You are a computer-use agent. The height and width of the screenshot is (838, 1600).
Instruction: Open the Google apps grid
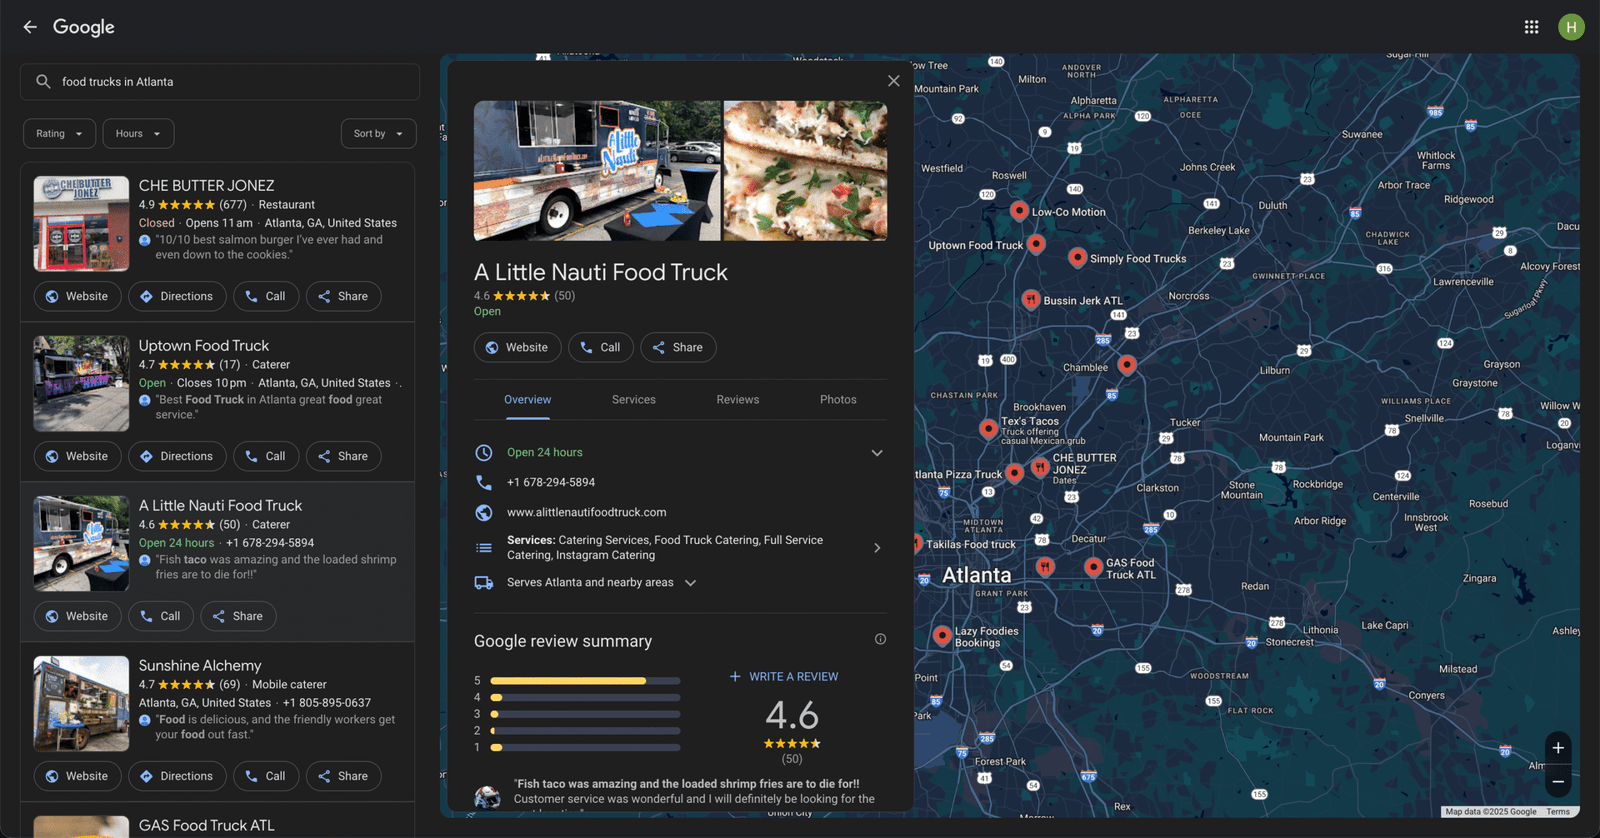(x=1531, y=27)
